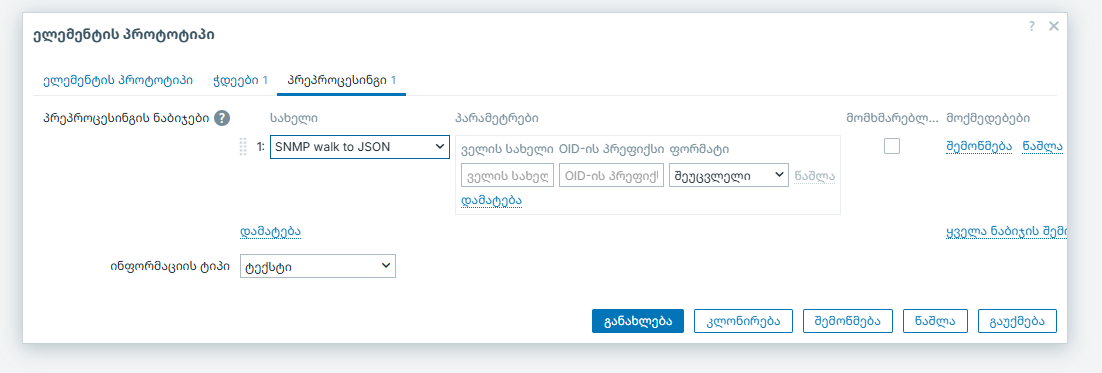Click the გაუქმება button
The image size is (1102, 373).
[1018, 320]
